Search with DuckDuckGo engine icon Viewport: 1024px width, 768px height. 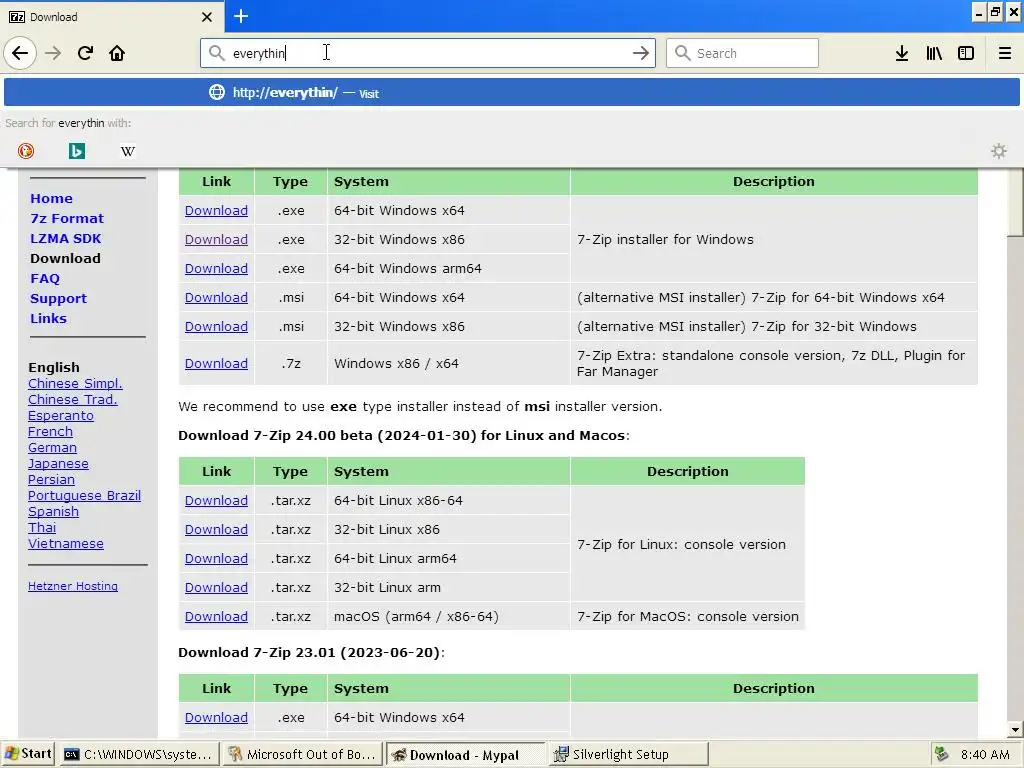pyautogui.click(x=25, y=151)
